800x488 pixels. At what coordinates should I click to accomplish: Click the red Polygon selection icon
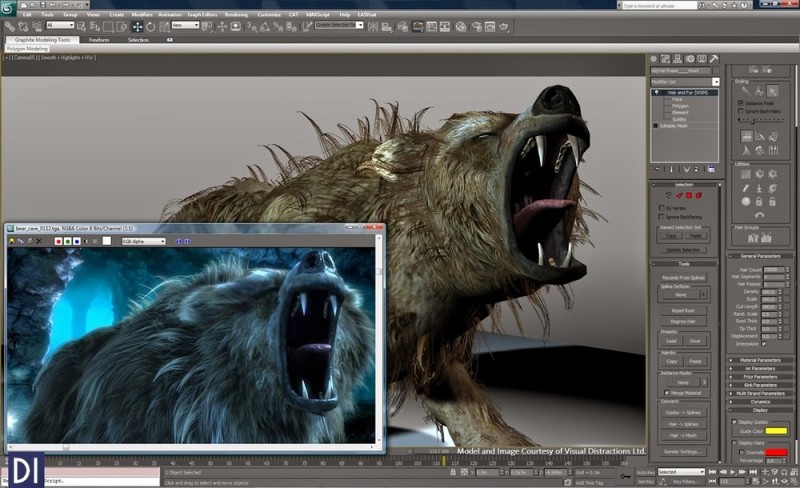point(689,195)
